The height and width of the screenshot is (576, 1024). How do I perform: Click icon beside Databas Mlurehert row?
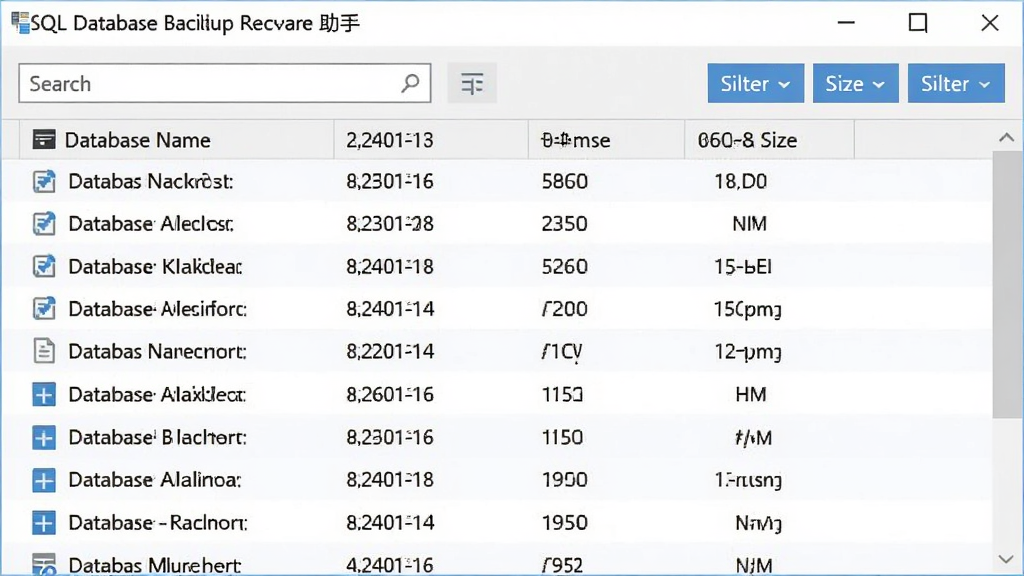point(44,564)
